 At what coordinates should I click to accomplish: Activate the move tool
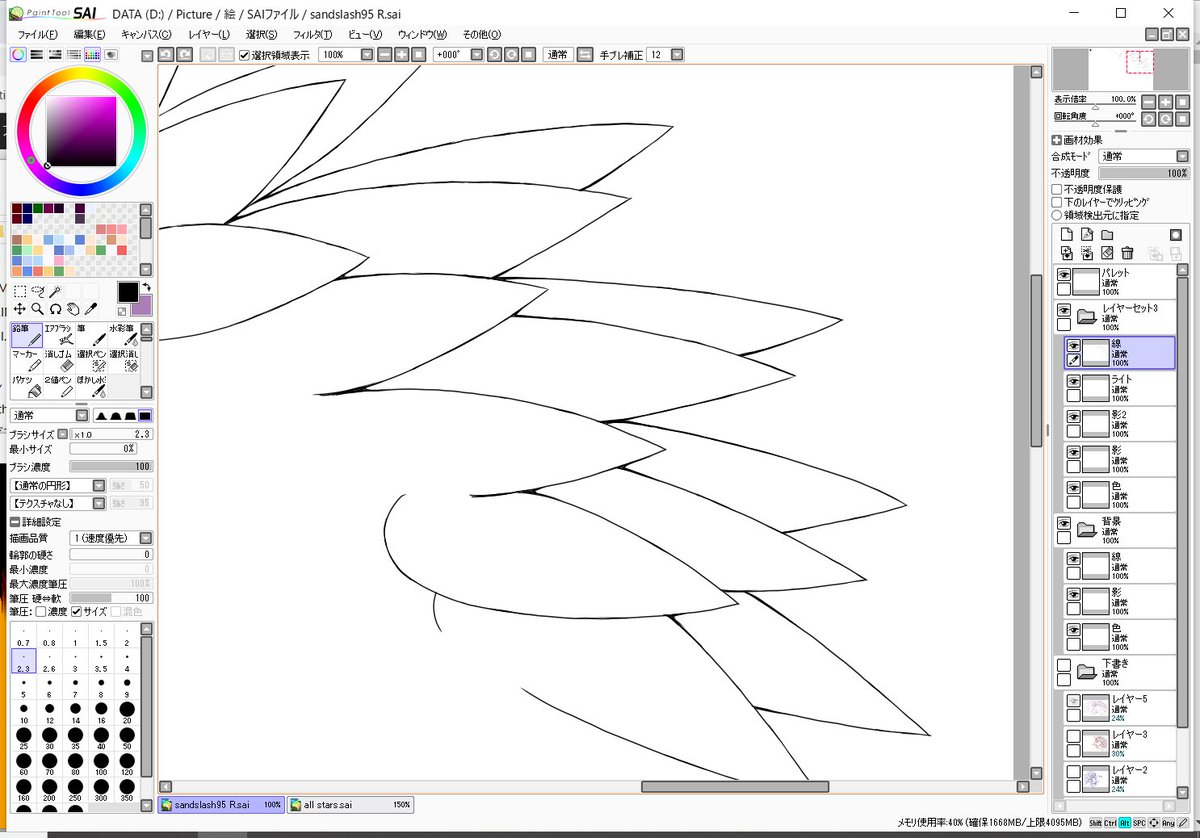(x=20, y=309)
